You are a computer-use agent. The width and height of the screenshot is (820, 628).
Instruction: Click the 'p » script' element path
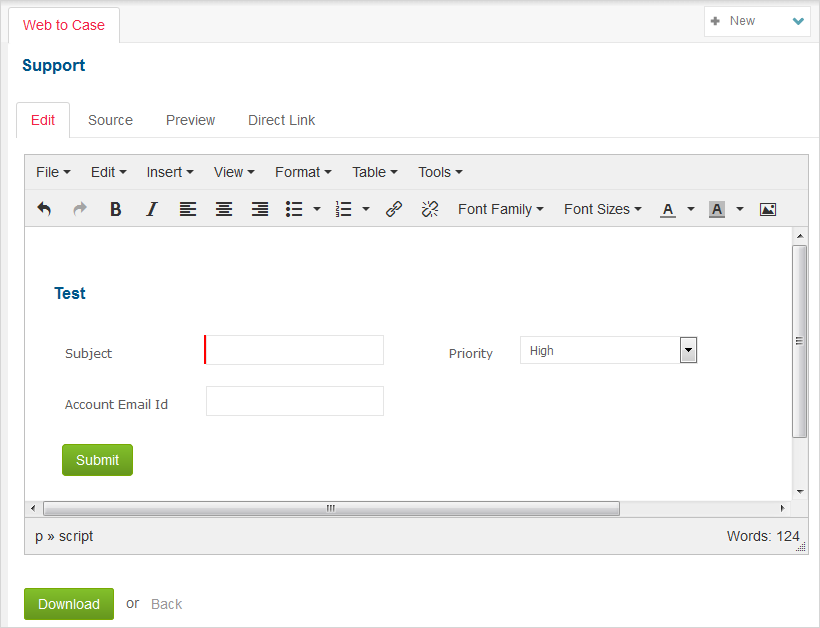pos(64,536)
